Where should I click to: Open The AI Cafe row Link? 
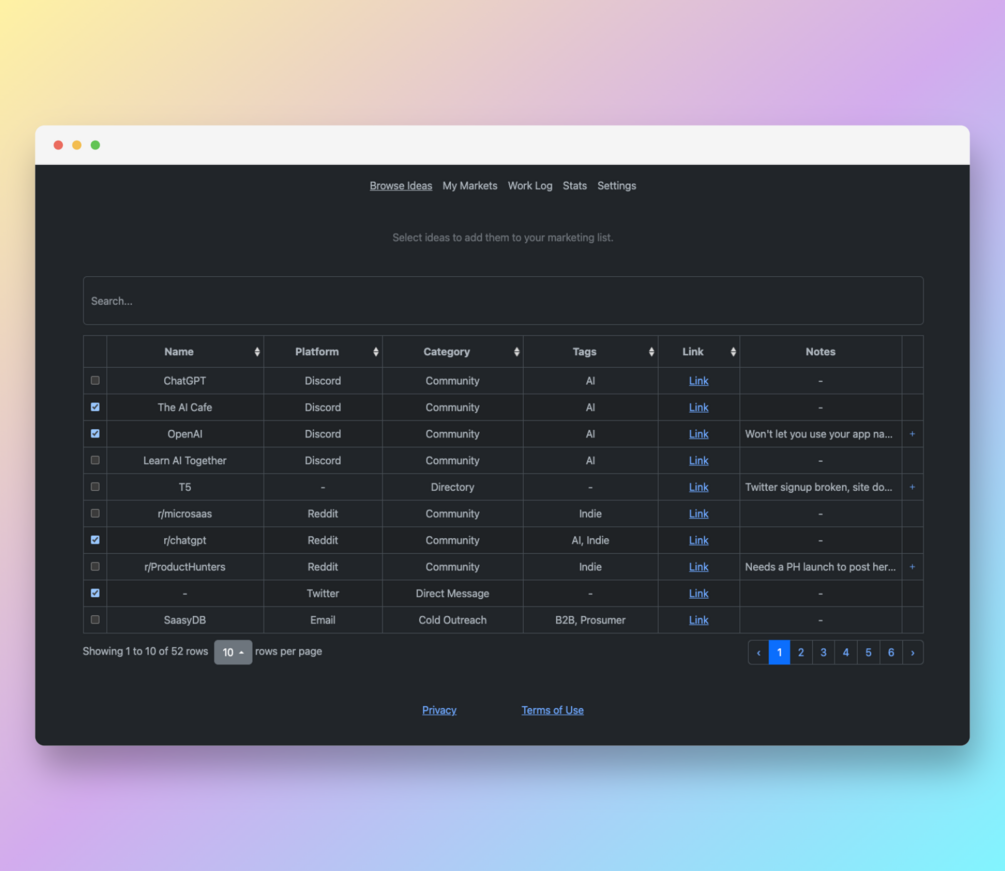699,408
